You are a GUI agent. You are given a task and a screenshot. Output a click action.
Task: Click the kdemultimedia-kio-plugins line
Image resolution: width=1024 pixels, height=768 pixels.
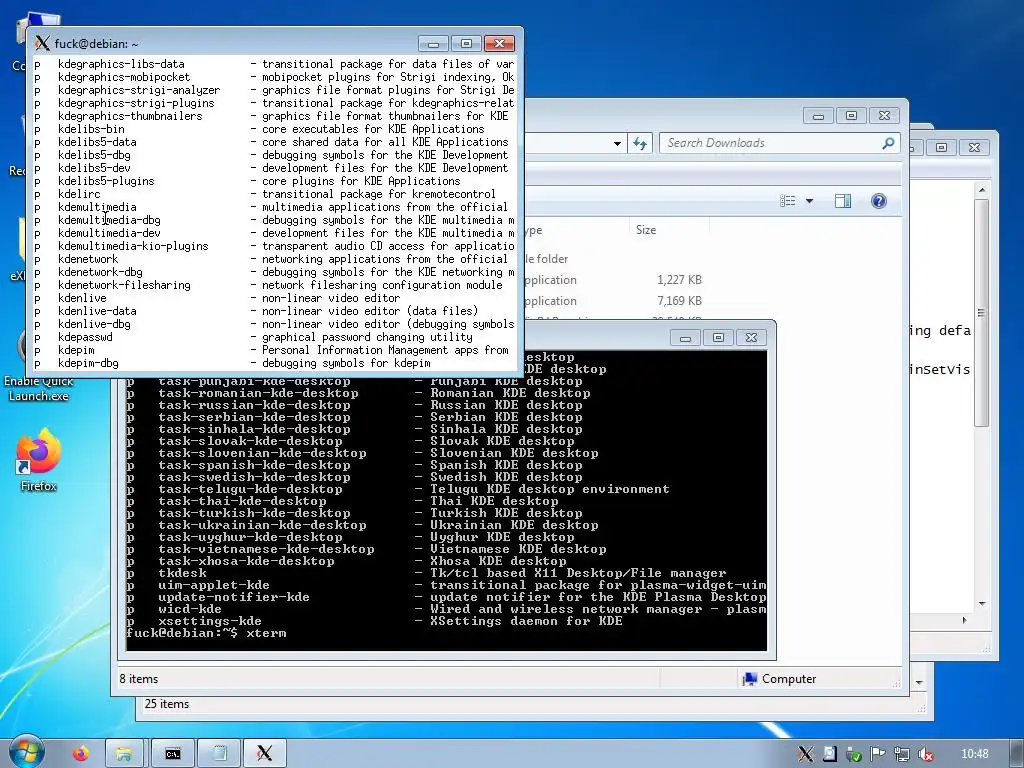pyautogui.click(x=274, y=246)
